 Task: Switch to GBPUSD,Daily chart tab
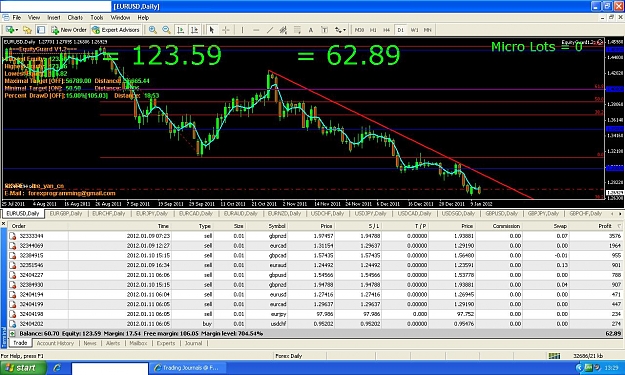[x=502, y=214]
